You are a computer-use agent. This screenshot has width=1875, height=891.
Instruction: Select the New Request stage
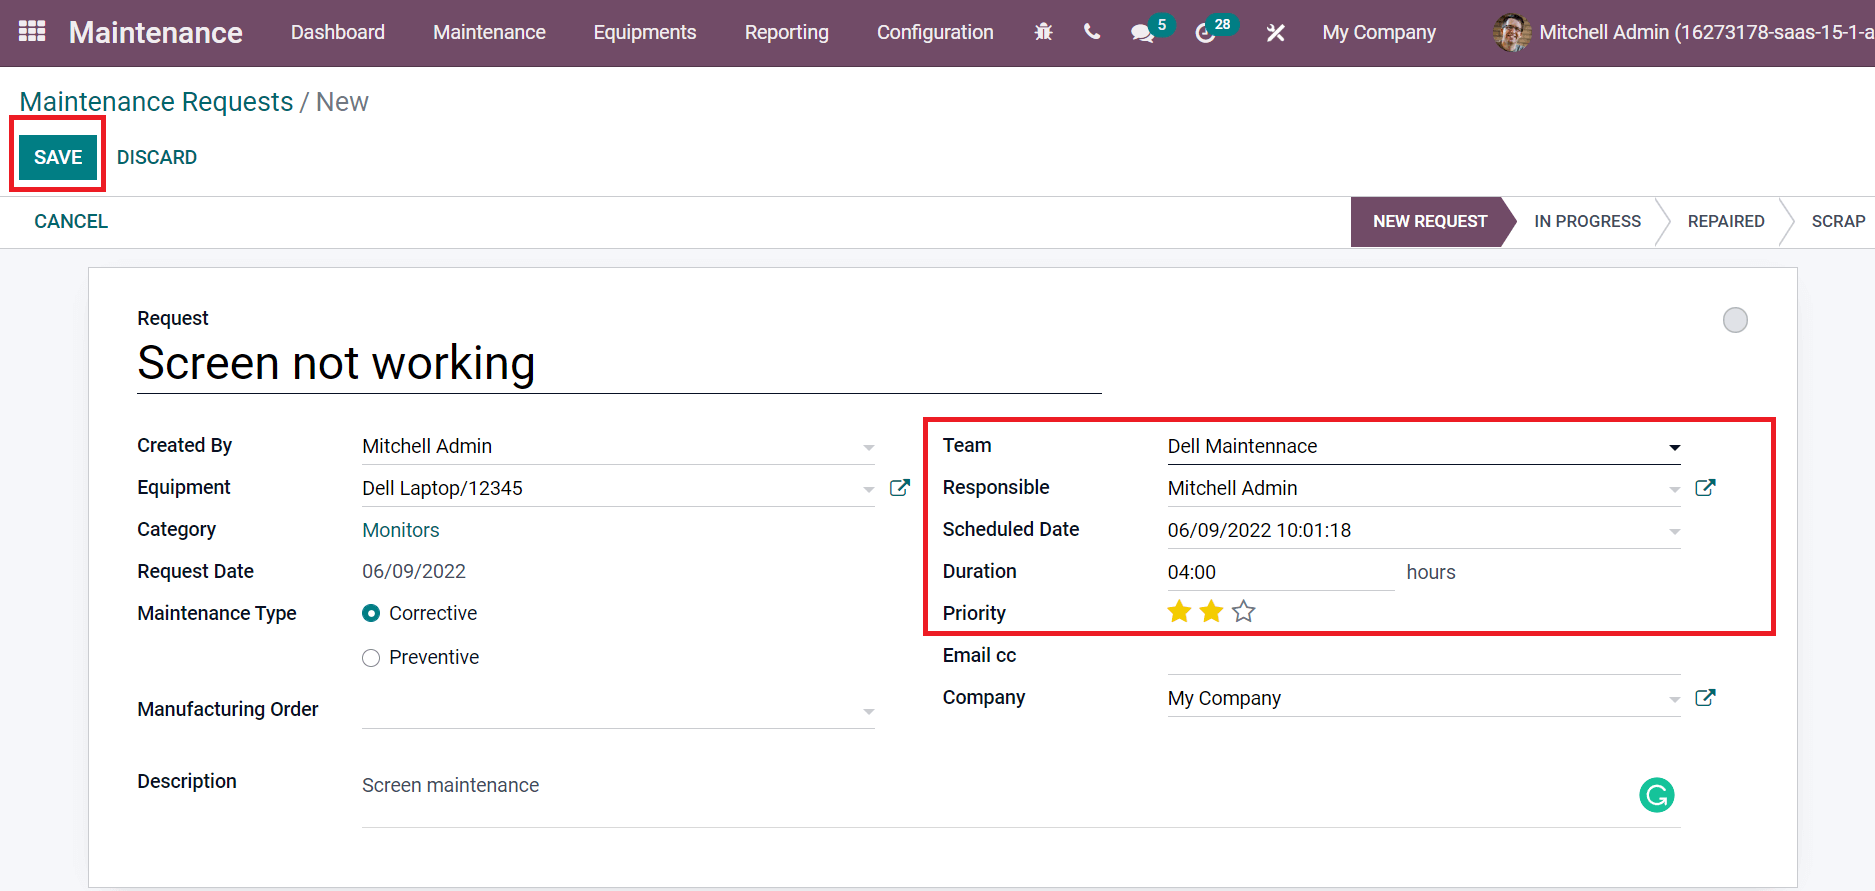point(1430,221)
